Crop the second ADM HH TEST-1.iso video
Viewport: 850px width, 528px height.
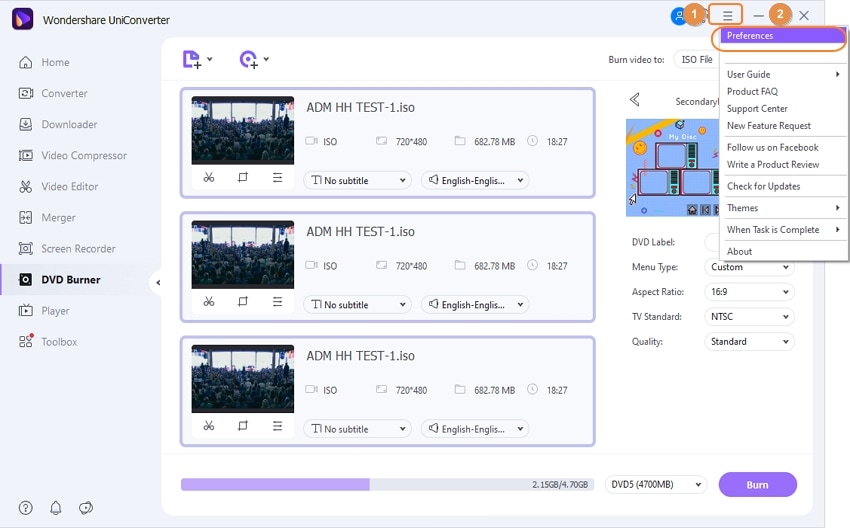pos(243,301)
